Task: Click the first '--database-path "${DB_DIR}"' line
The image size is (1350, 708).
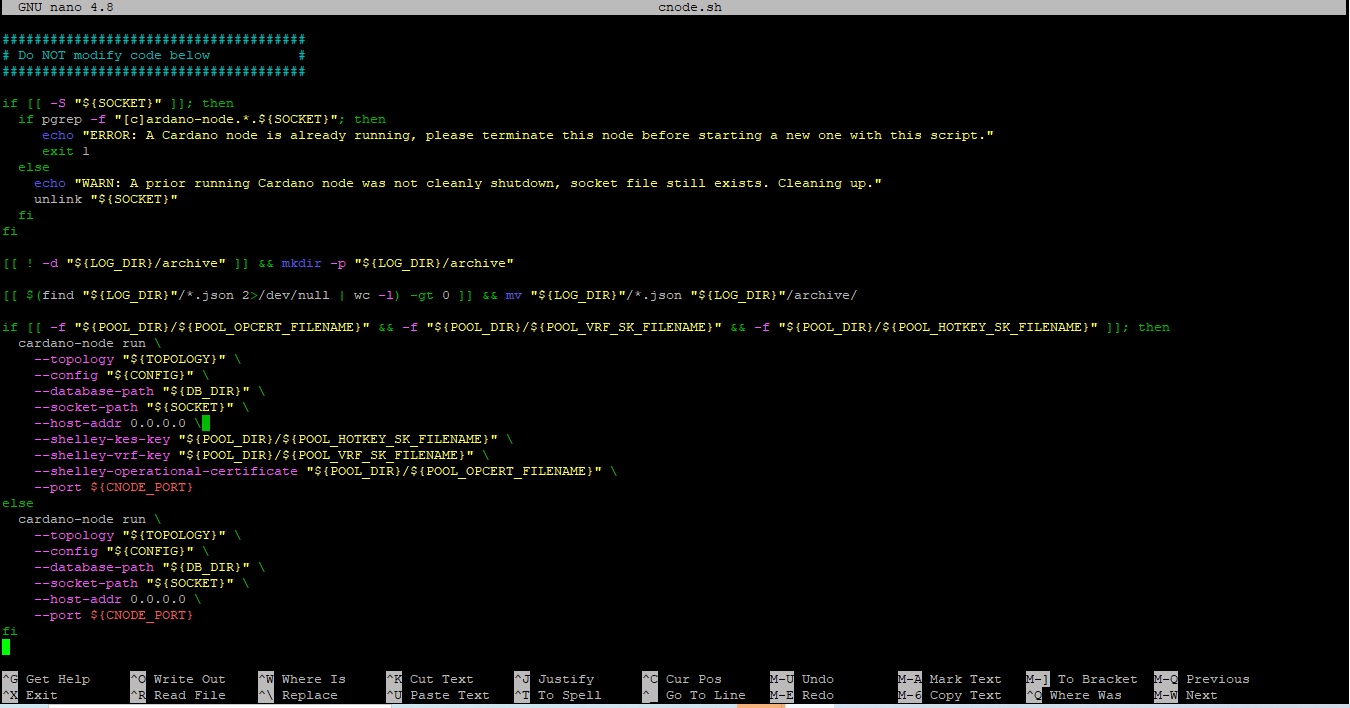Action: point(150,391)
